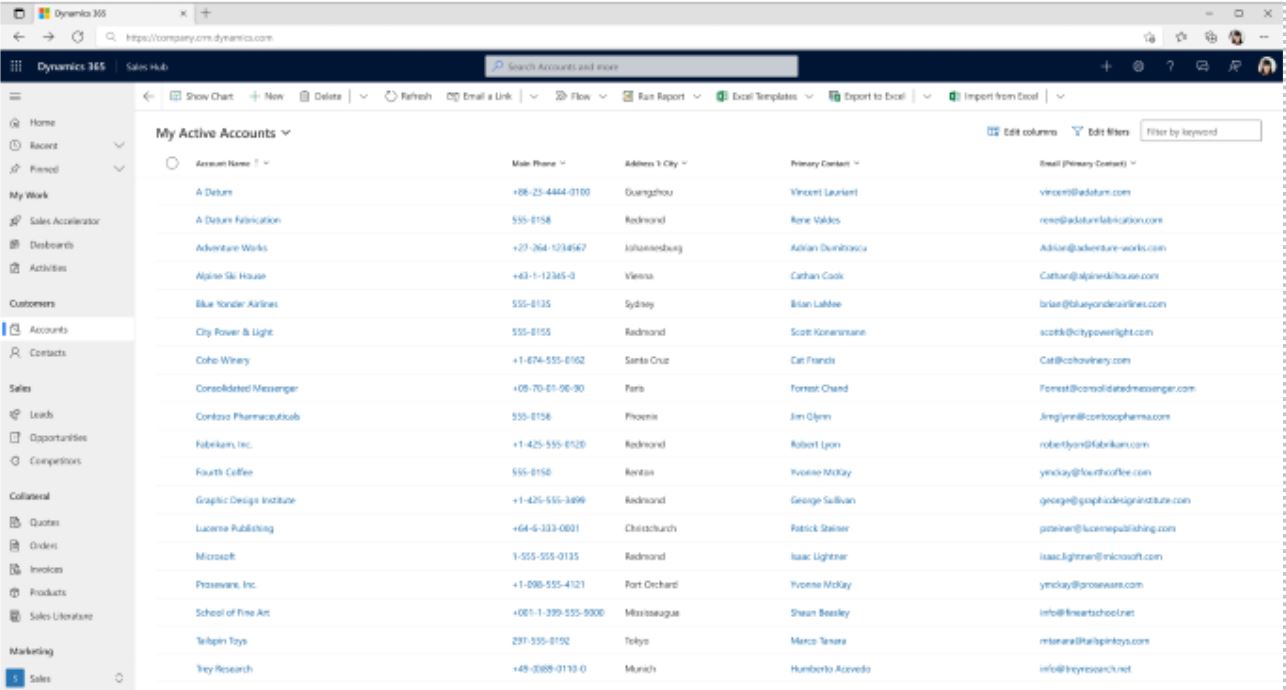
Task: Click the settings gear in top bar
Action: [x=1138, y=67]
